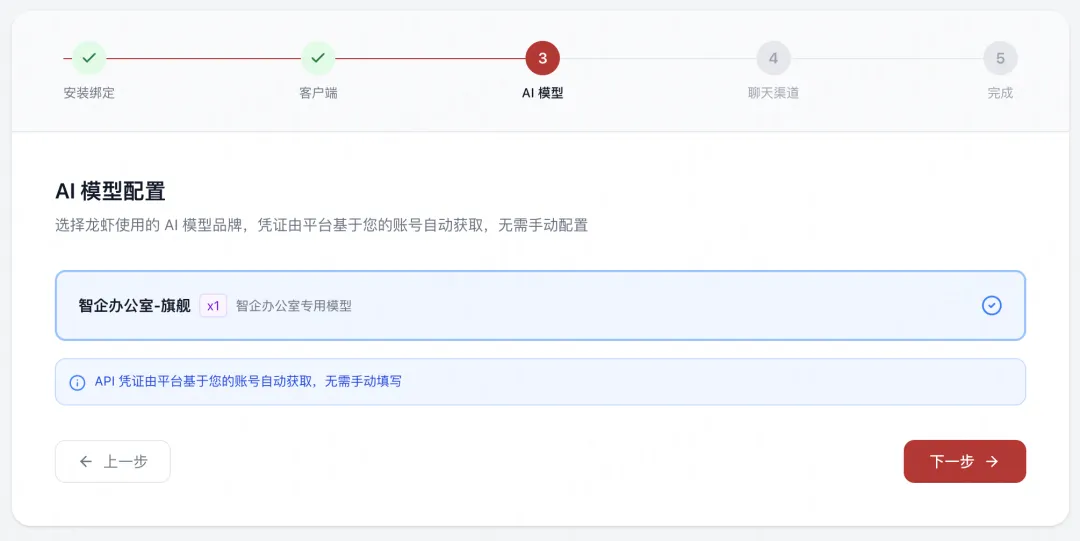Click the grey step 4 circle
Viewport: 1080px width, 541px height.
[x=773, y=58]
